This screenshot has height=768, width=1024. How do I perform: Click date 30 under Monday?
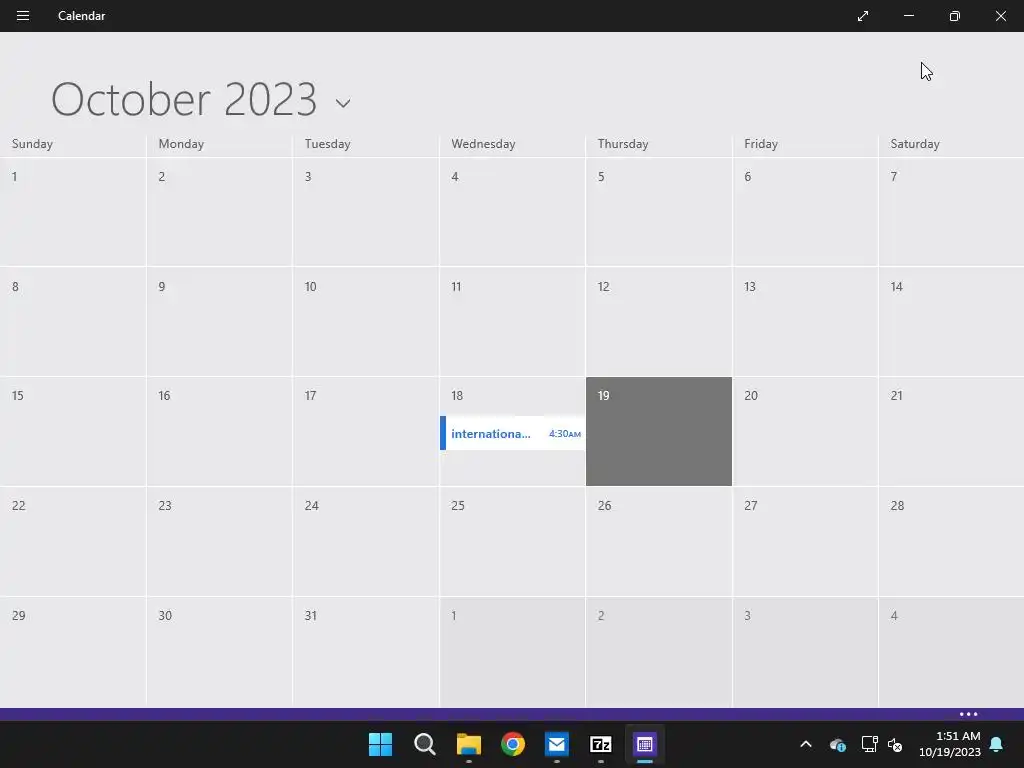click(x=219, y=651)
